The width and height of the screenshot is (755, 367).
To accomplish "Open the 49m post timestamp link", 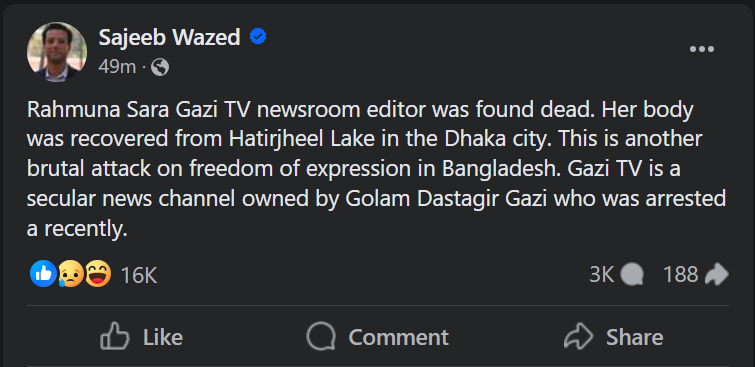I will pyautogui.click(x=117, y=67).
